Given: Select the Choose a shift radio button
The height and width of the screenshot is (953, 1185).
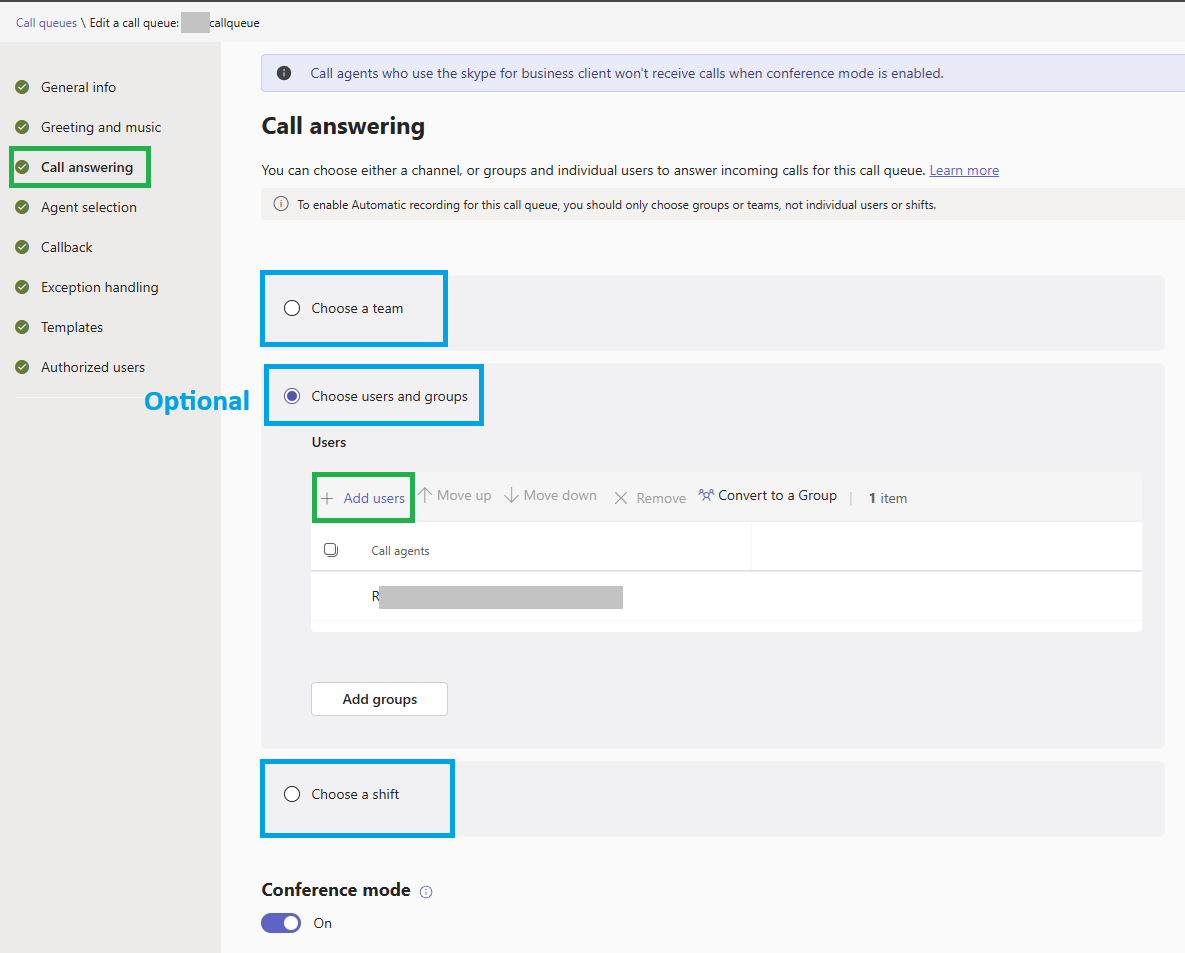Looking at the screenshot, I should click(292, 794).
